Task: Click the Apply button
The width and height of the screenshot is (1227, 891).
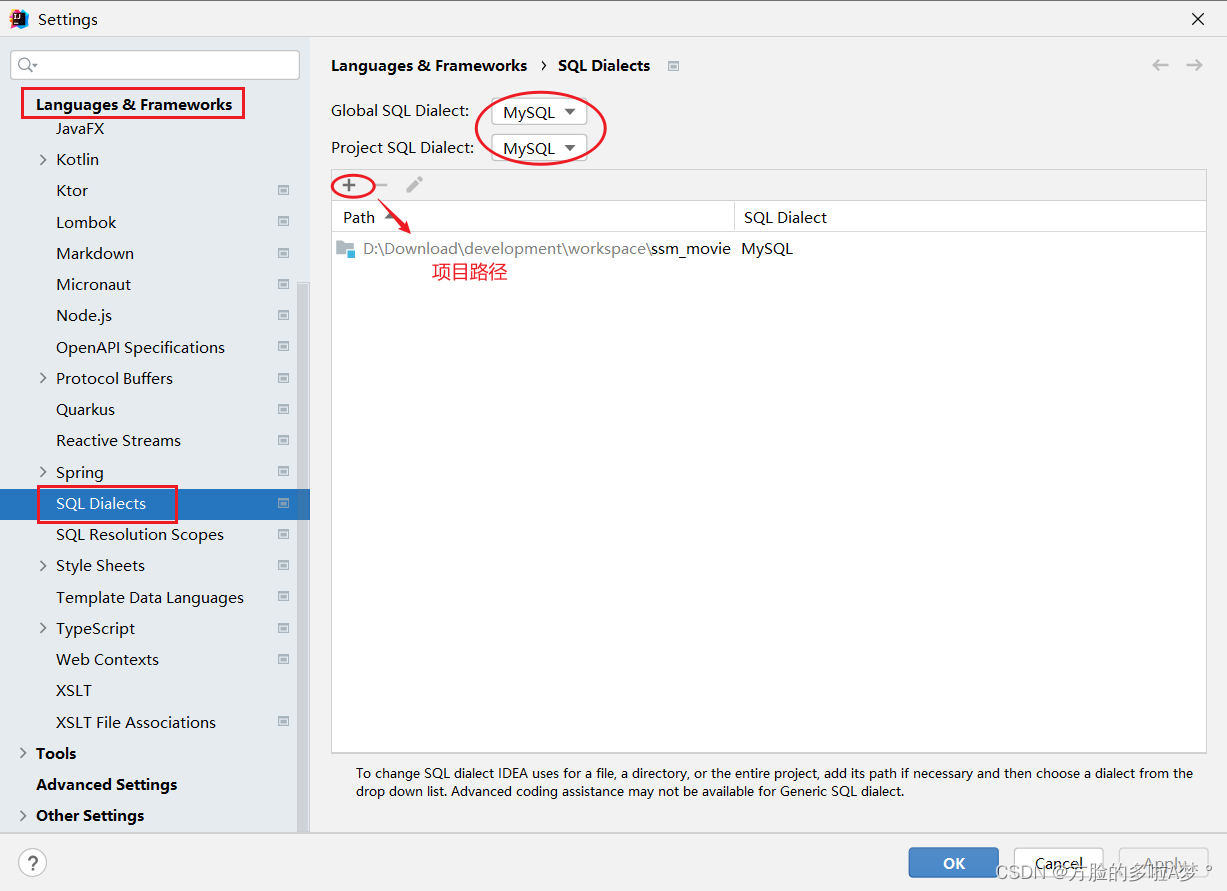Action: [1164, 863]
